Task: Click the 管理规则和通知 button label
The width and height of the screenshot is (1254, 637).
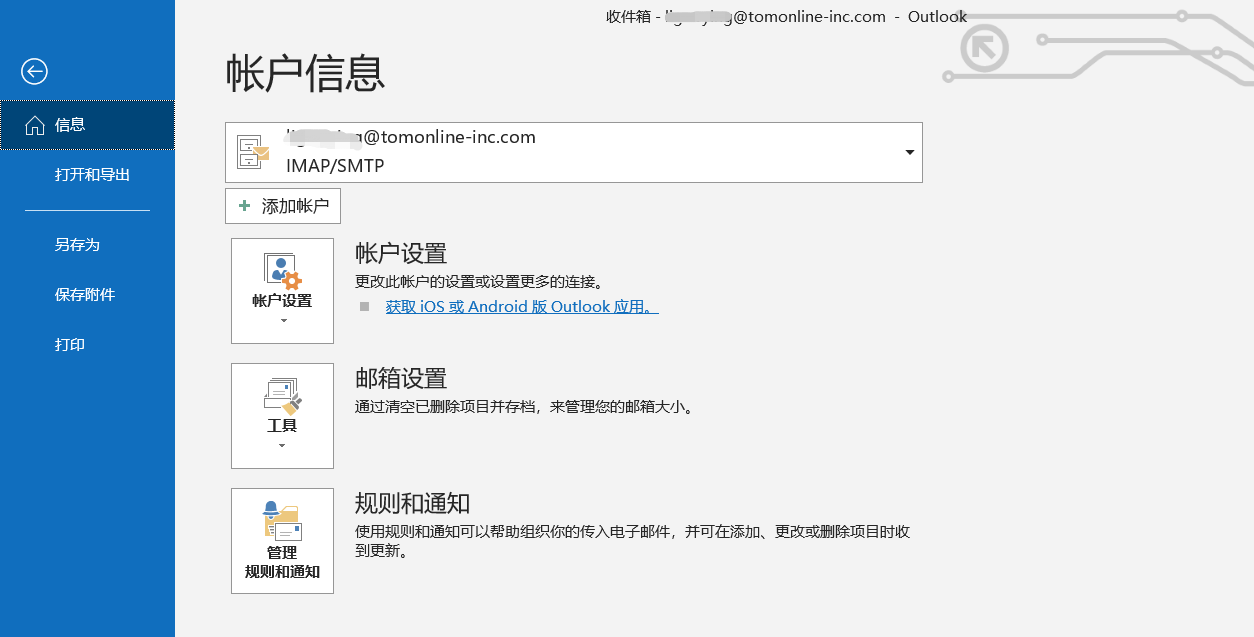Action: click(282, 562)
